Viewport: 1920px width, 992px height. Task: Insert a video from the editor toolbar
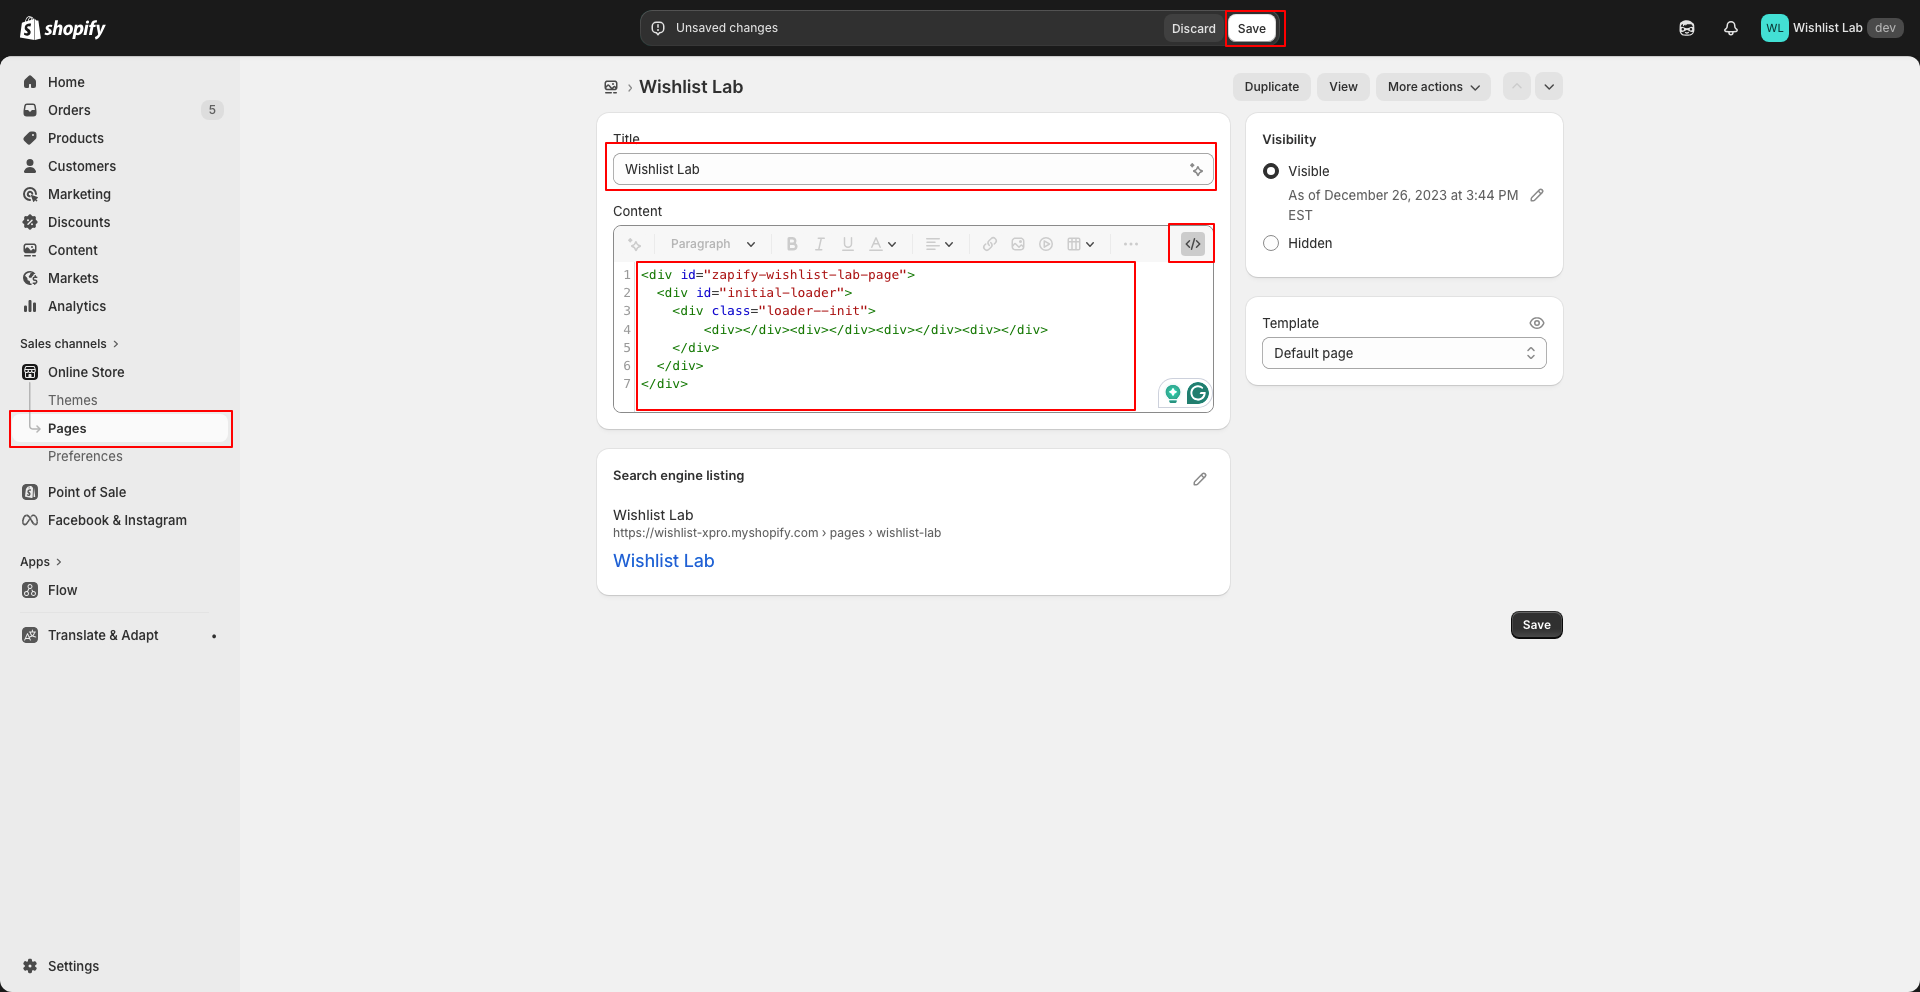(x=1046, y=244)
